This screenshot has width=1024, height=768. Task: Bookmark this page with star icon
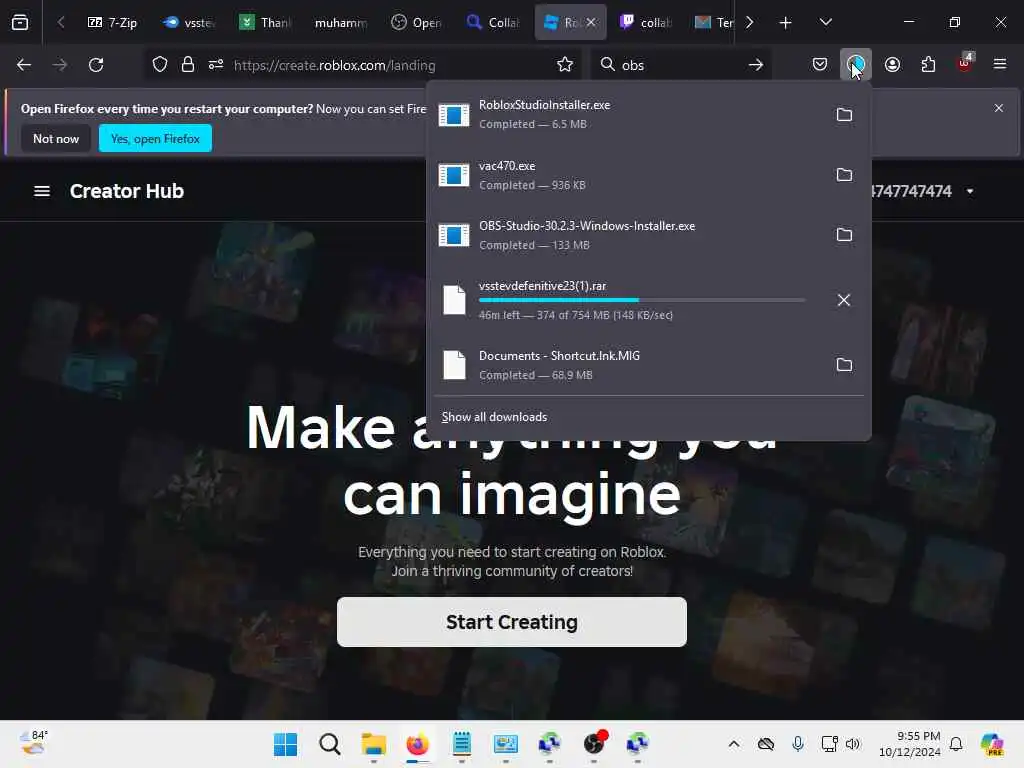point(565,65)
